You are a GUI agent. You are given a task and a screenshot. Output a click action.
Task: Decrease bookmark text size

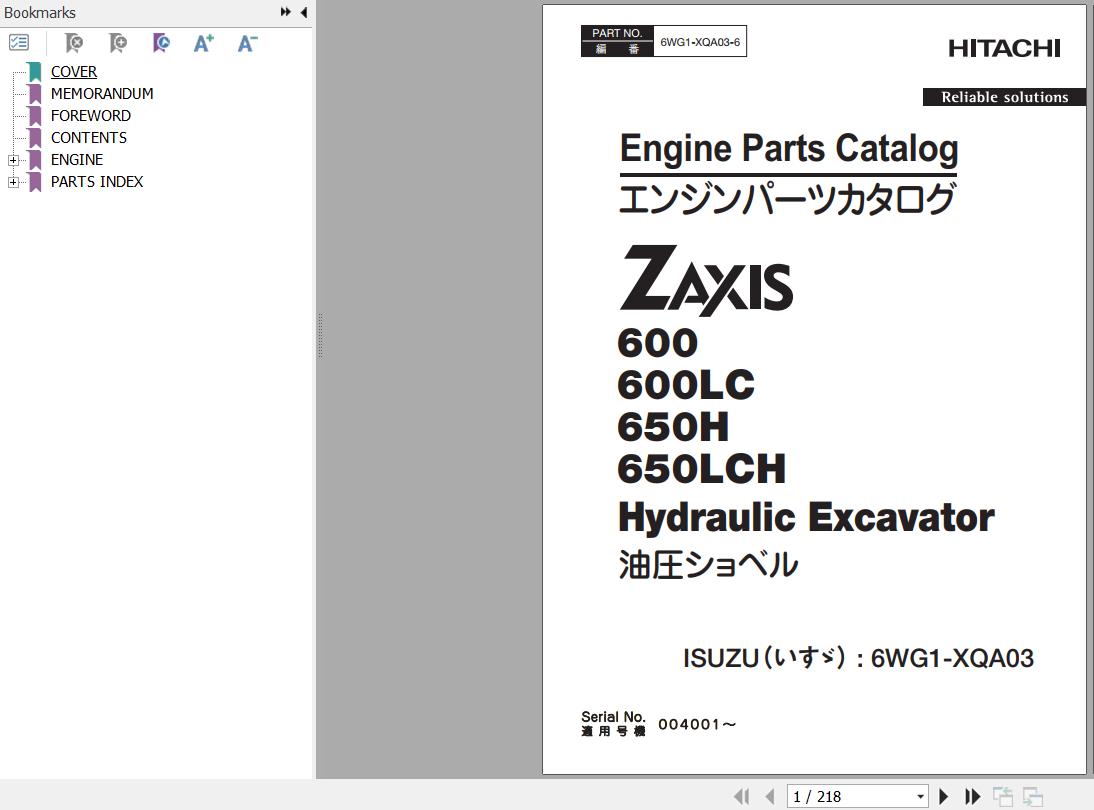click(x=247, y=43)
